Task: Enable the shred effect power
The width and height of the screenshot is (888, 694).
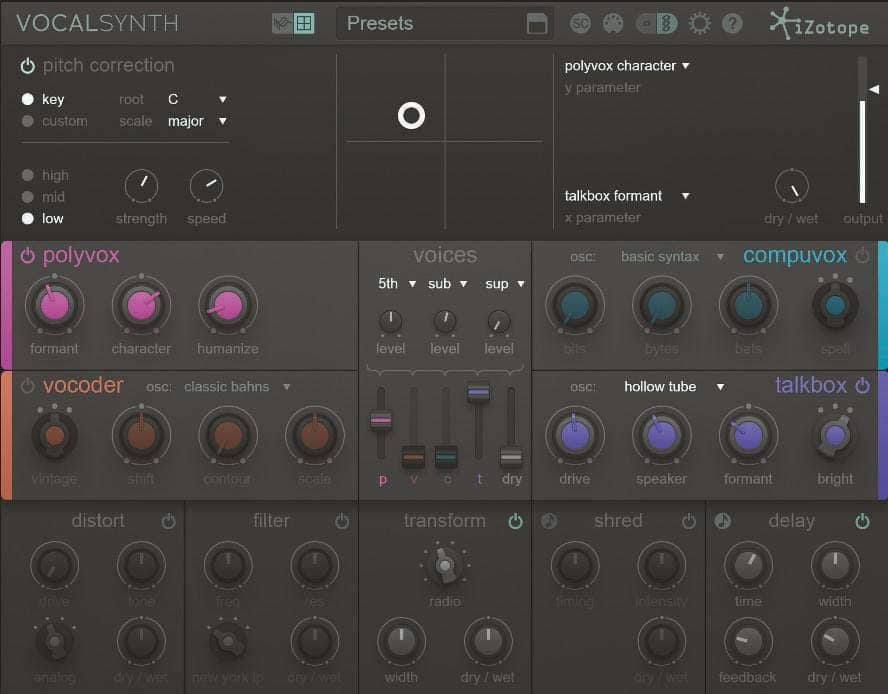Action: point(688,522)
